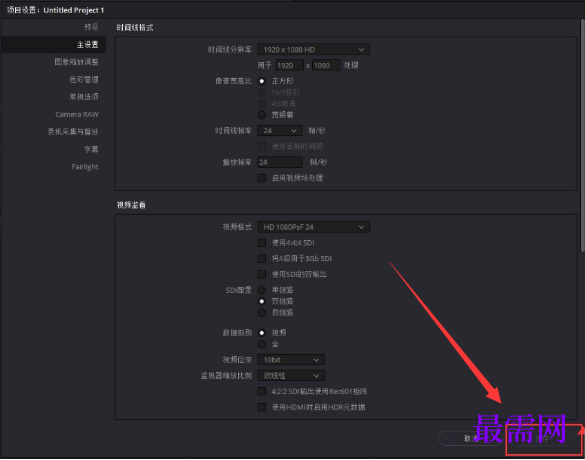585x460 pixels.
Task: Select 视频 video data level
Action: point(262,332)
